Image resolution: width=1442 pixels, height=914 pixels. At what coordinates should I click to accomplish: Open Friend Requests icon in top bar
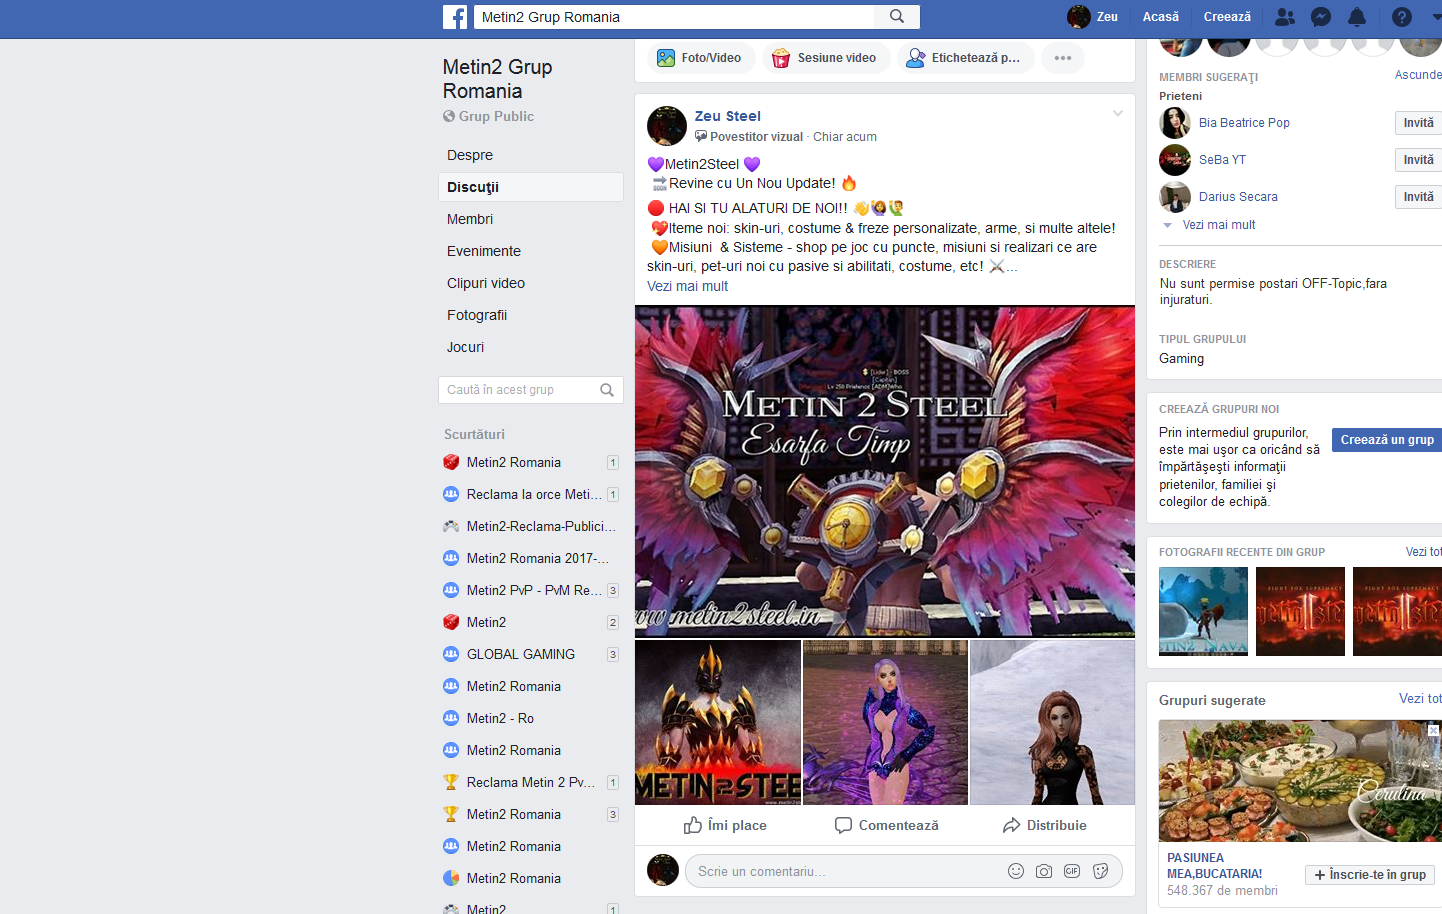[1285, 17]
